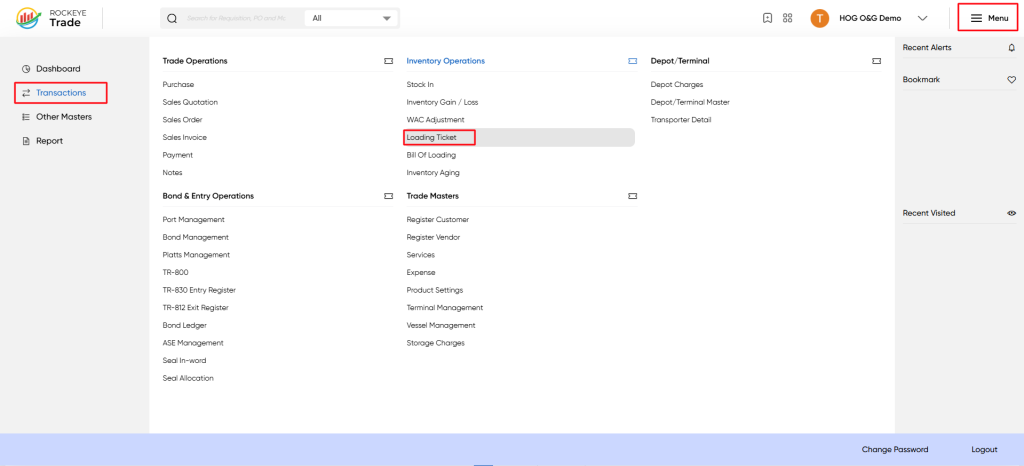Open Bond Ledger
1024x466 pixels.
tap(185, 326)
